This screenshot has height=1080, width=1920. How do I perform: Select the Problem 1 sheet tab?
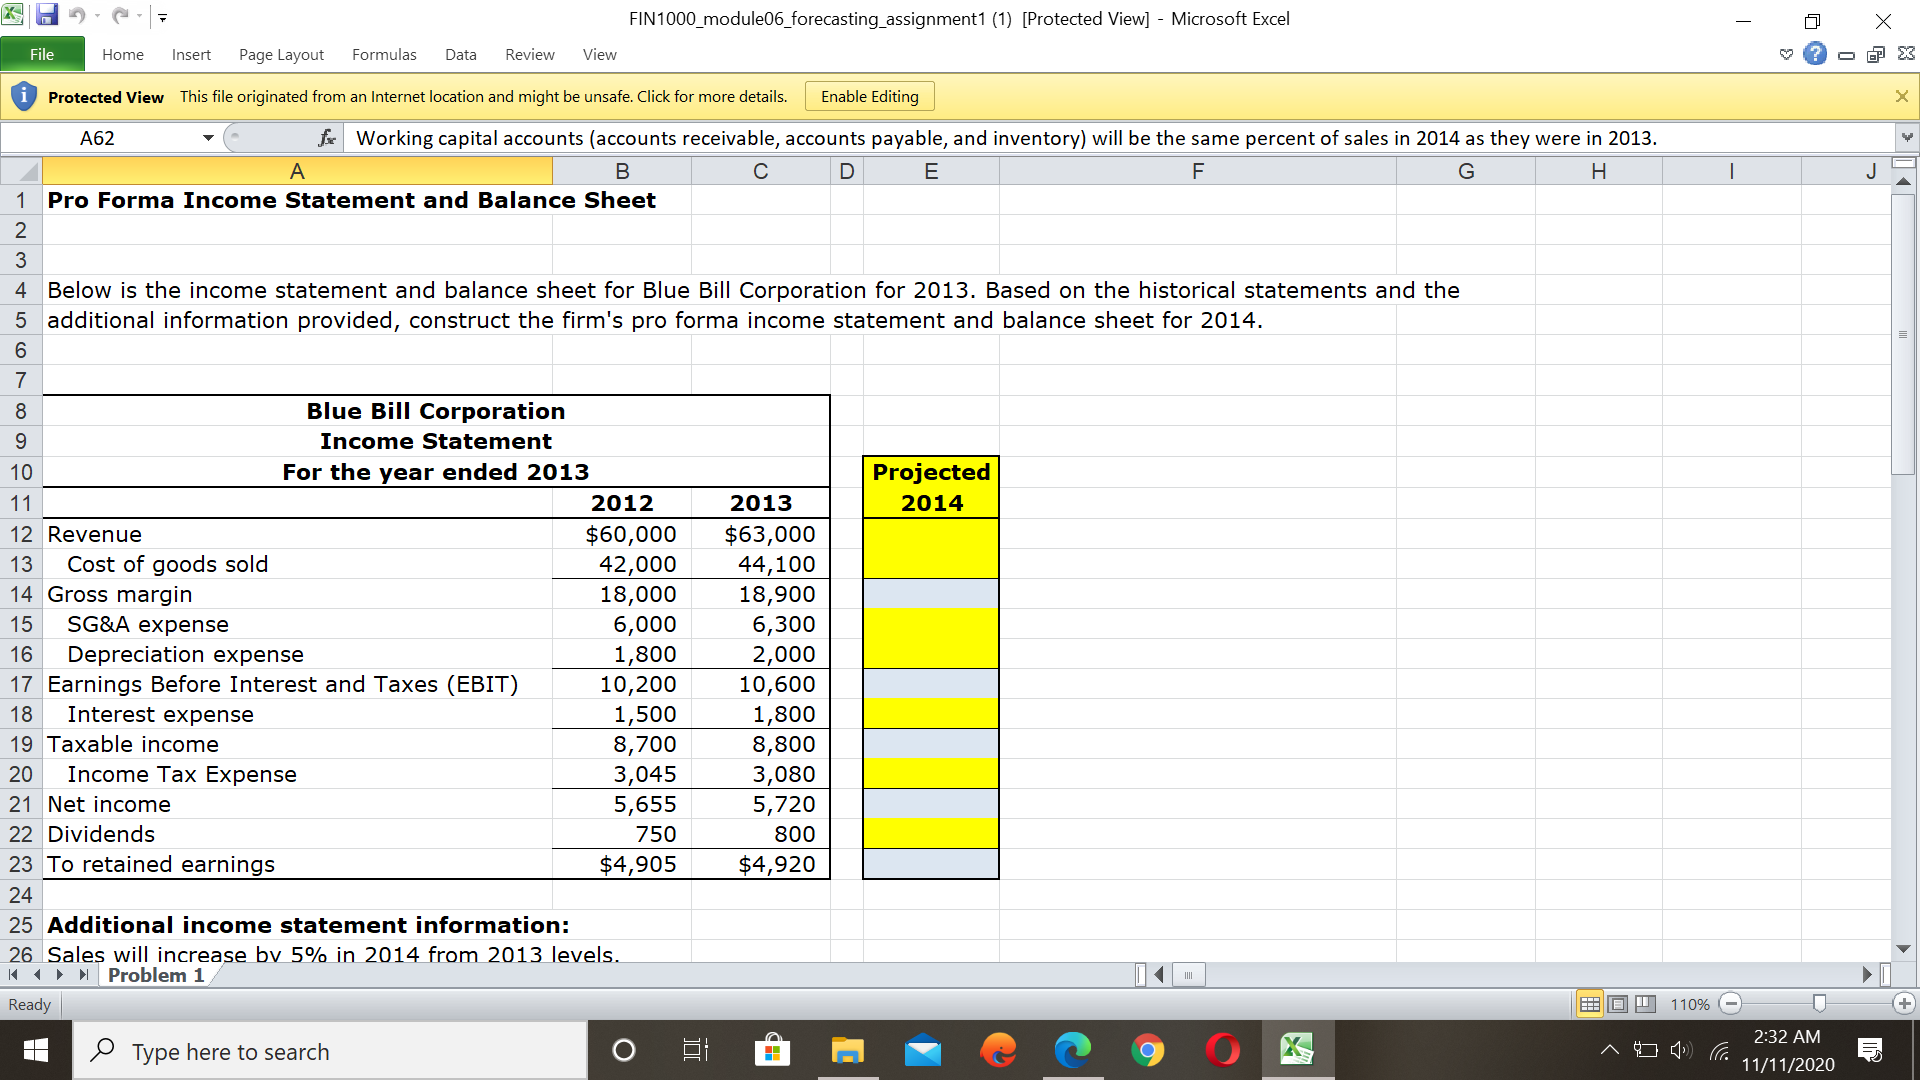tap(156, 975)
